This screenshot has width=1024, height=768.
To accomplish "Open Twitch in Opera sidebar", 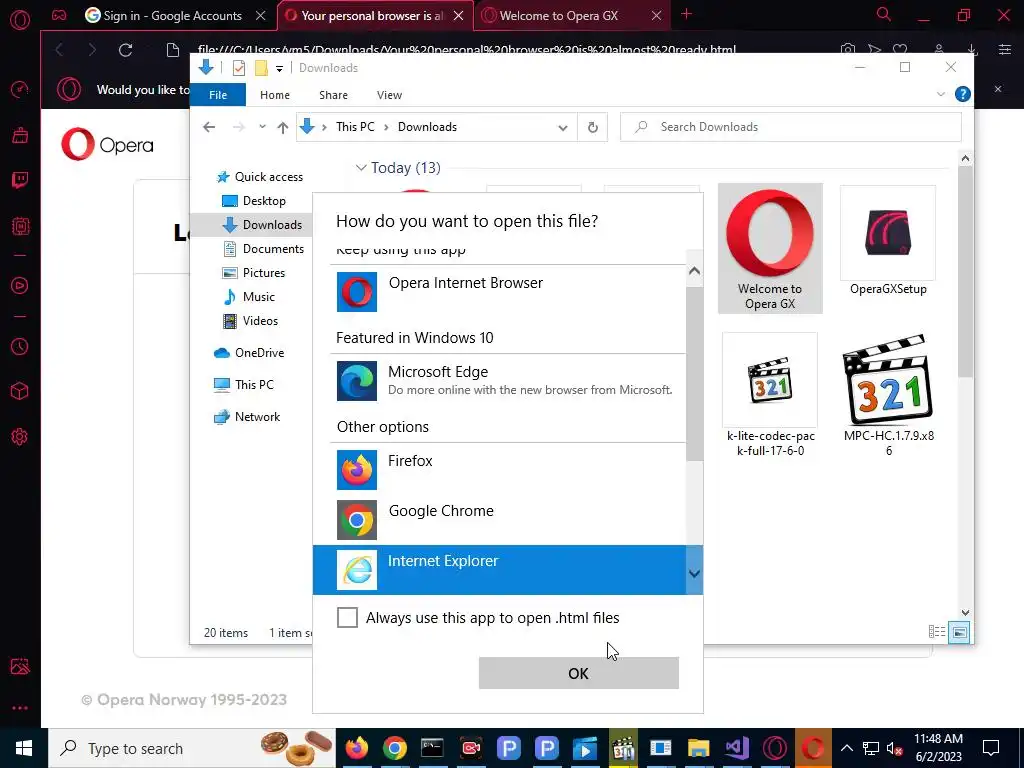I will 20,180.
